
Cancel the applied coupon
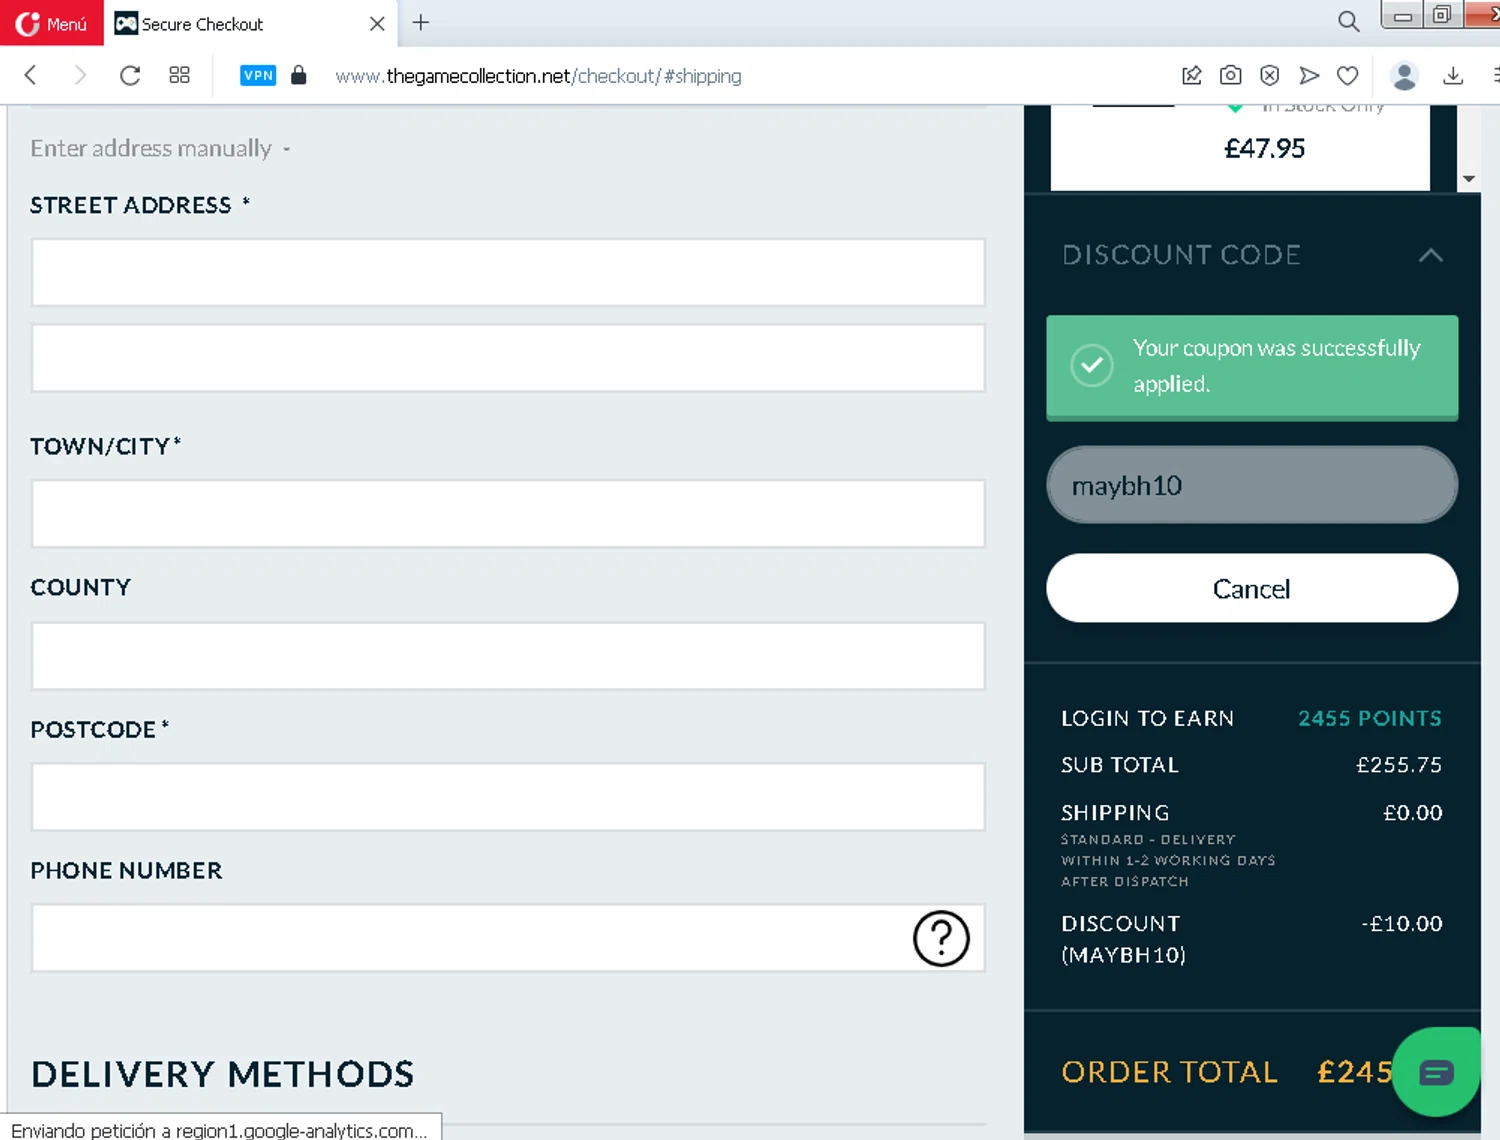pos(1251,588)
